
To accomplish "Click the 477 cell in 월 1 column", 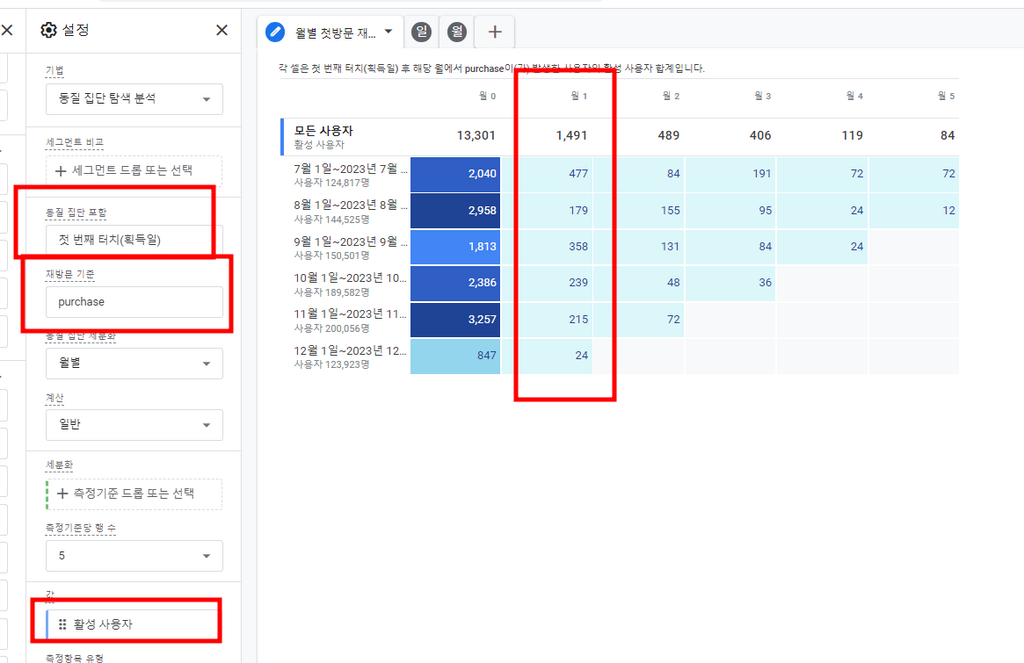I will pyautogui.click(x=547, y=174).
